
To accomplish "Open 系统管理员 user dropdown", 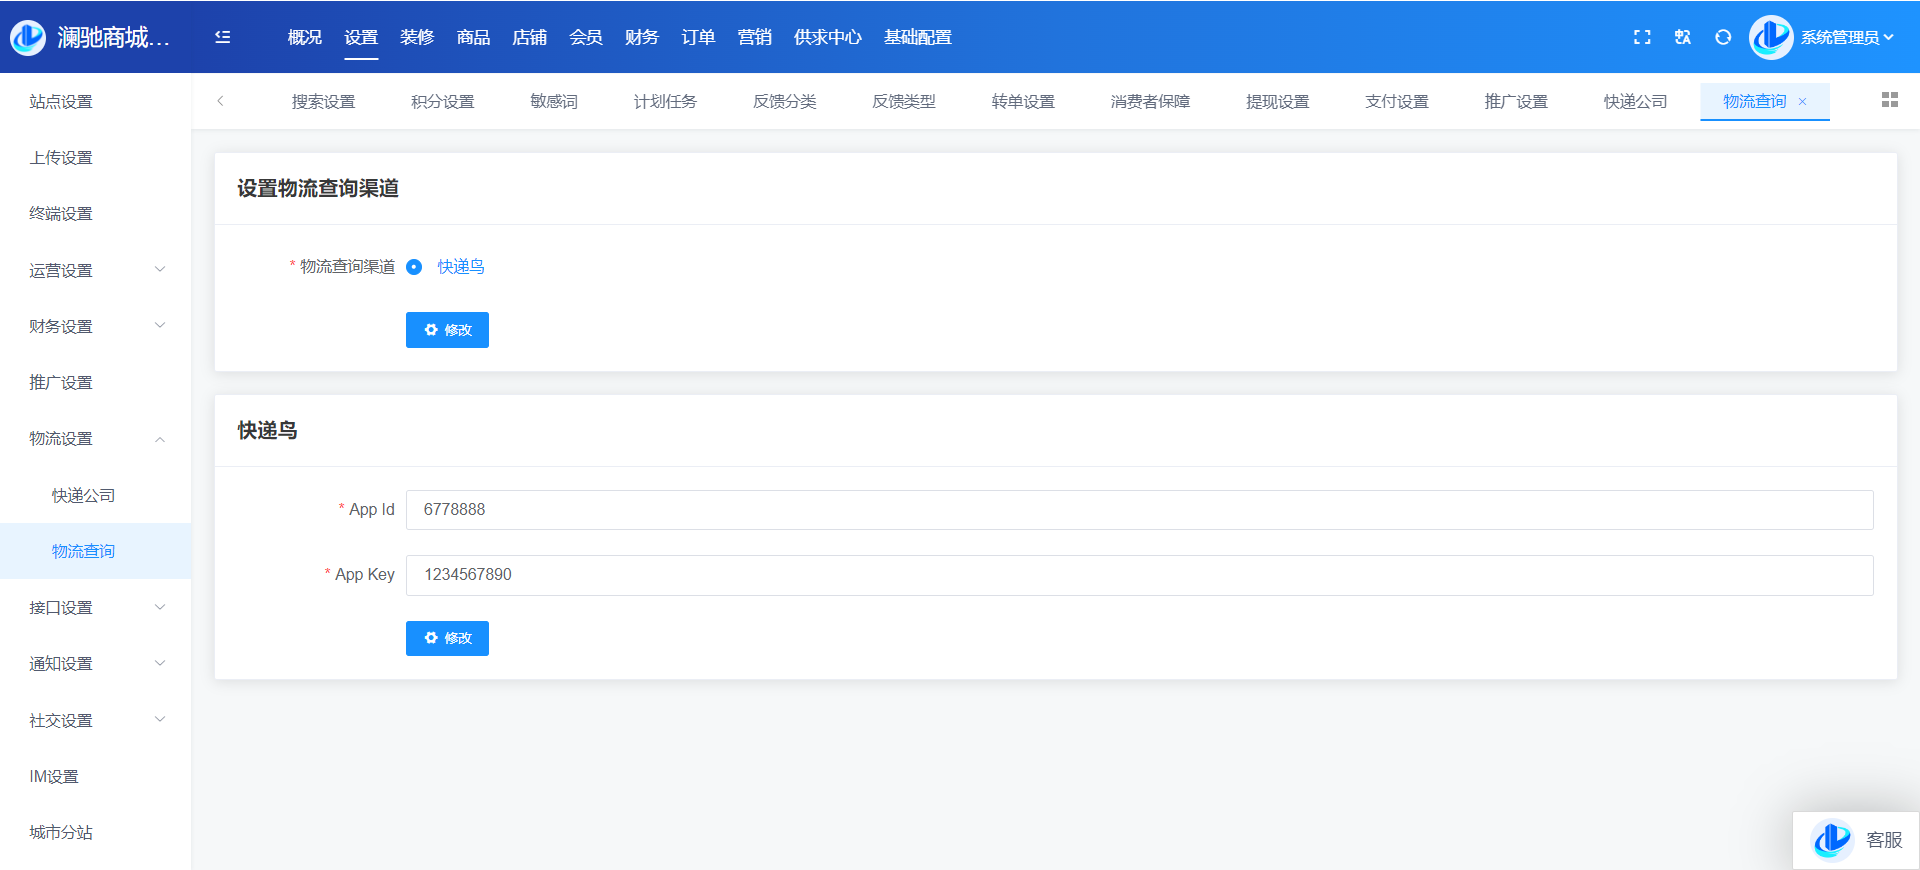I will click(1846, 38).
